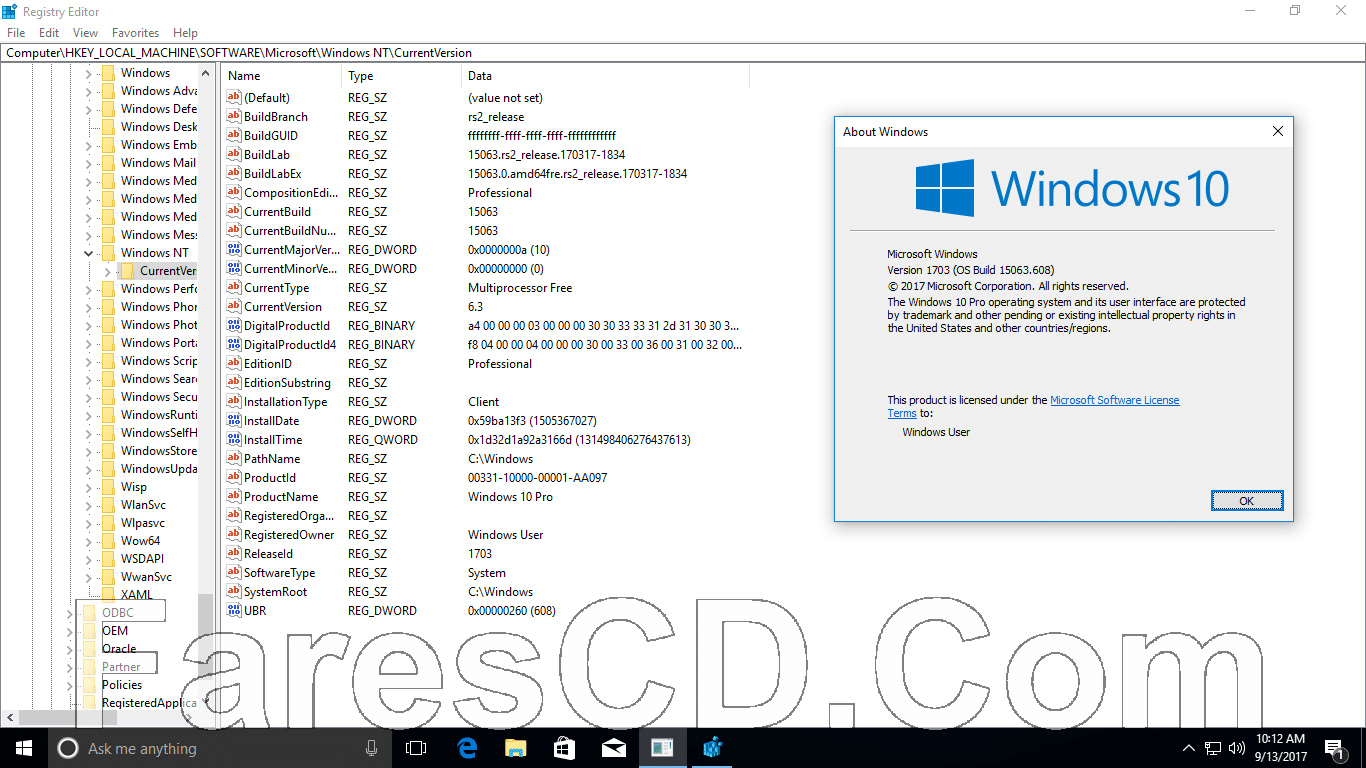Expand the WlanSvc key
The image size is (1366, 768).
(x=88, y=505)
